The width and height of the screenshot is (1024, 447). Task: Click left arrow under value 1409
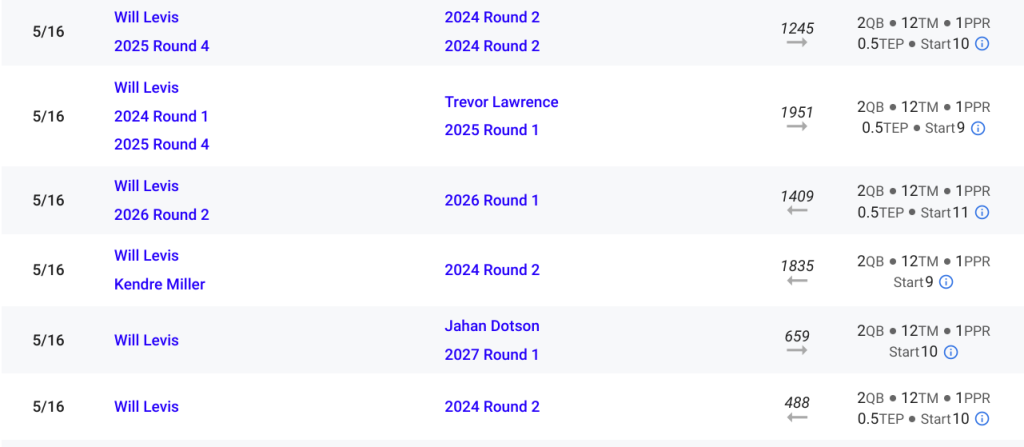point(797,210)
